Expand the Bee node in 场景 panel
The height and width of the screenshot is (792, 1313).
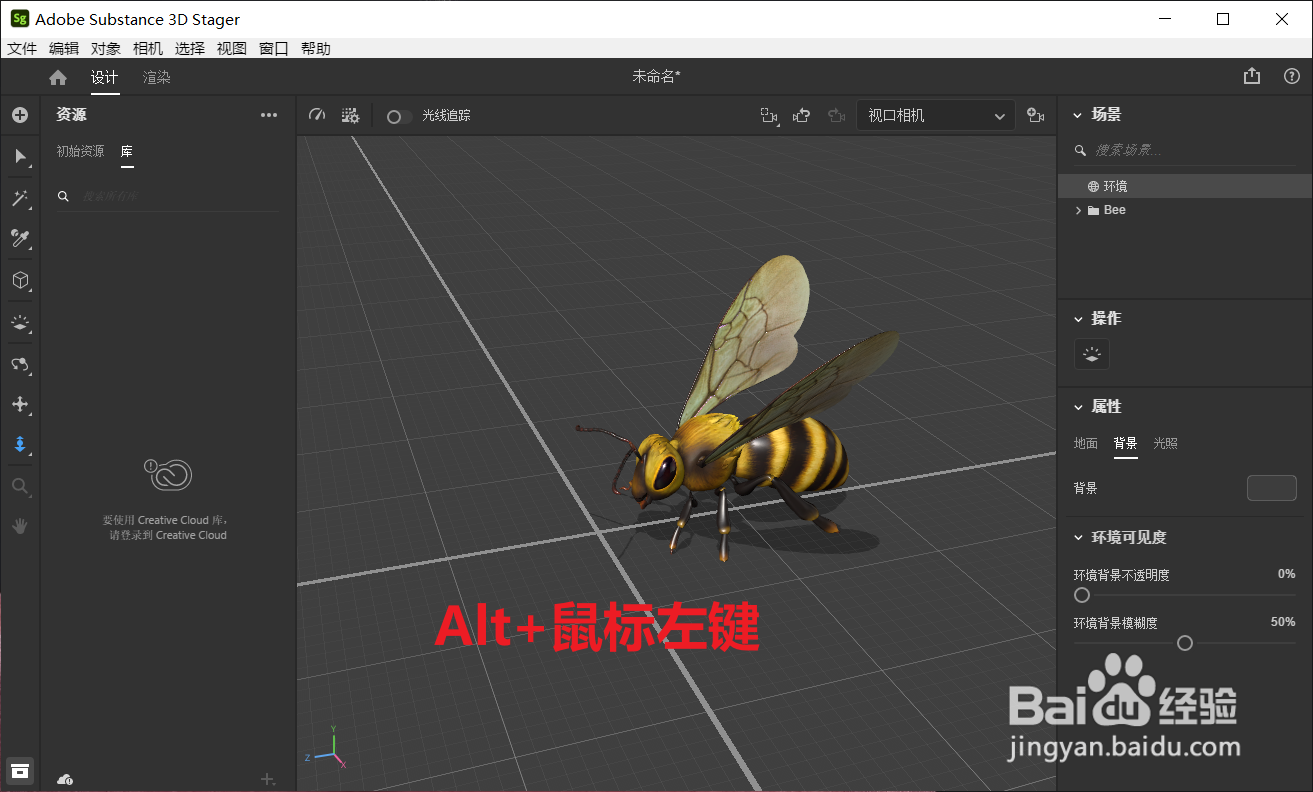pos(1078,210)
